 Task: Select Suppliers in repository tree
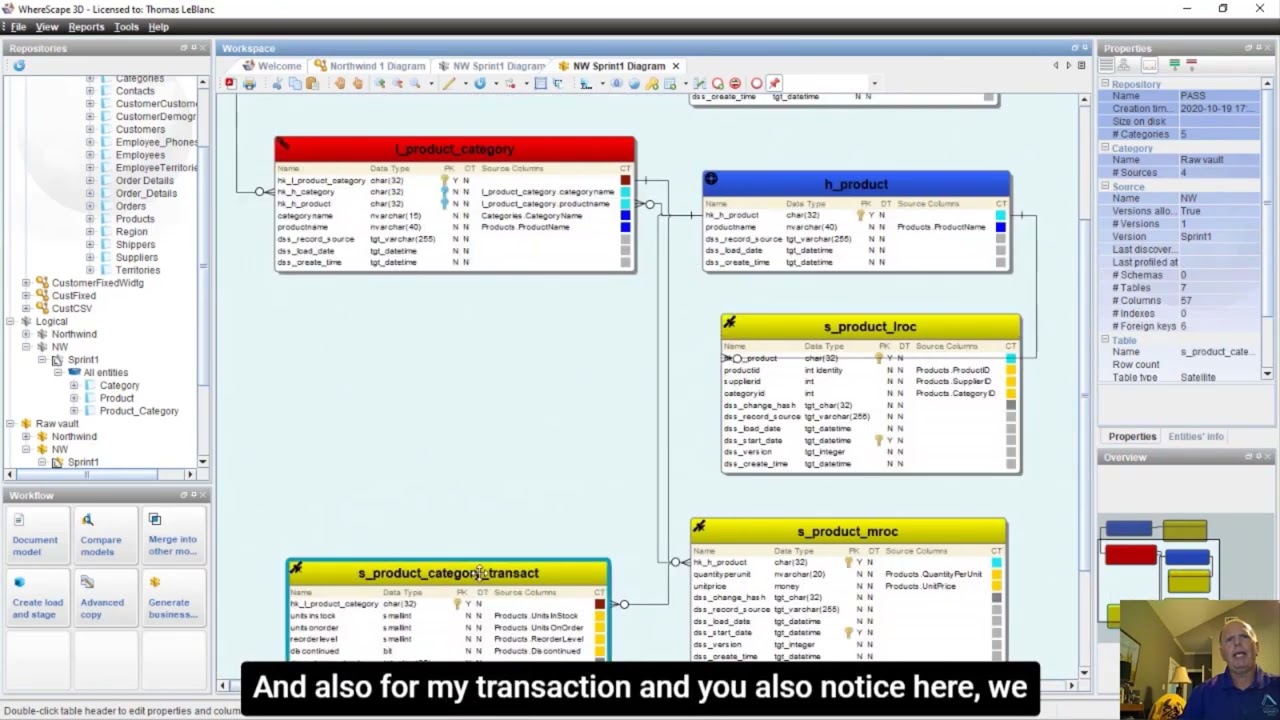136,257
